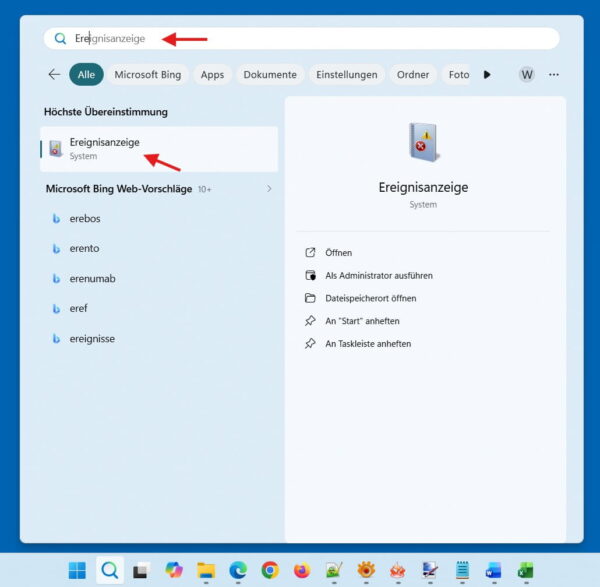Open the orange flower-eye taskbar app
600x587 pixels.
(x=366, y=571)
